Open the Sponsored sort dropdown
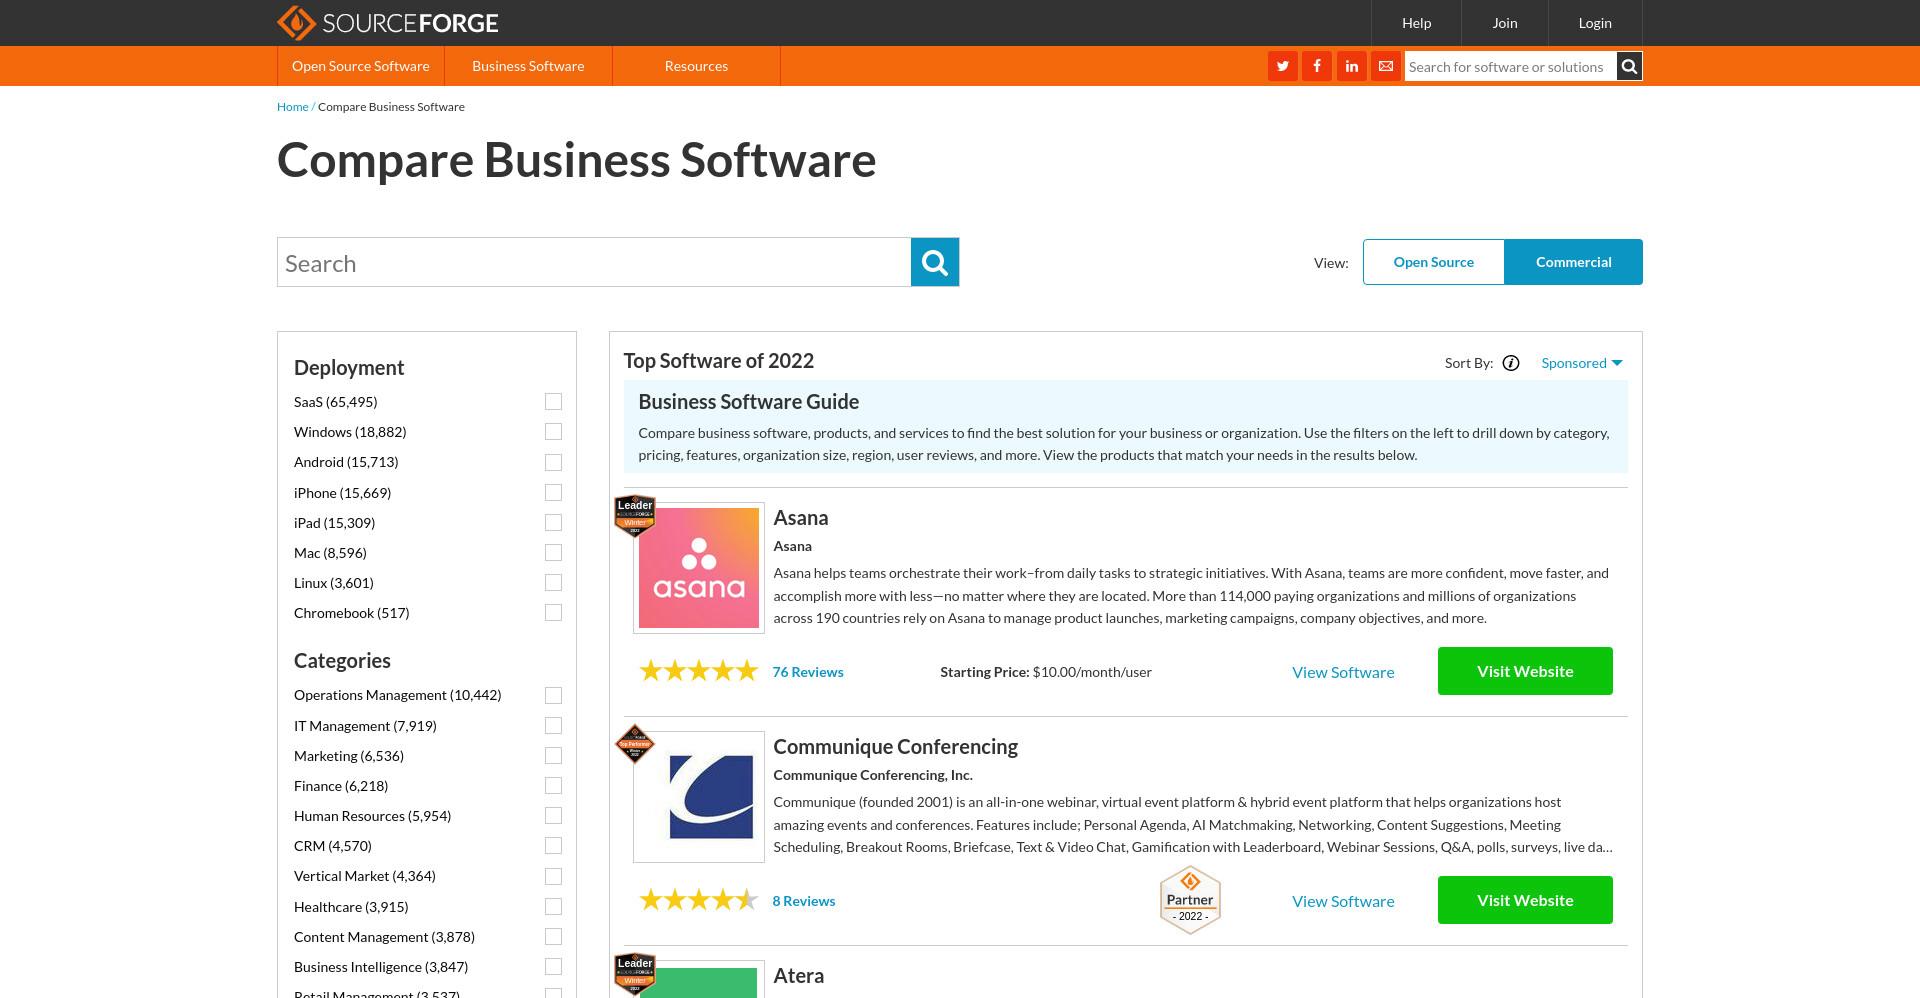Image resolution: width=1920 pixels, height=998 pixels. pyautogui.click(x=1582, y=363)
